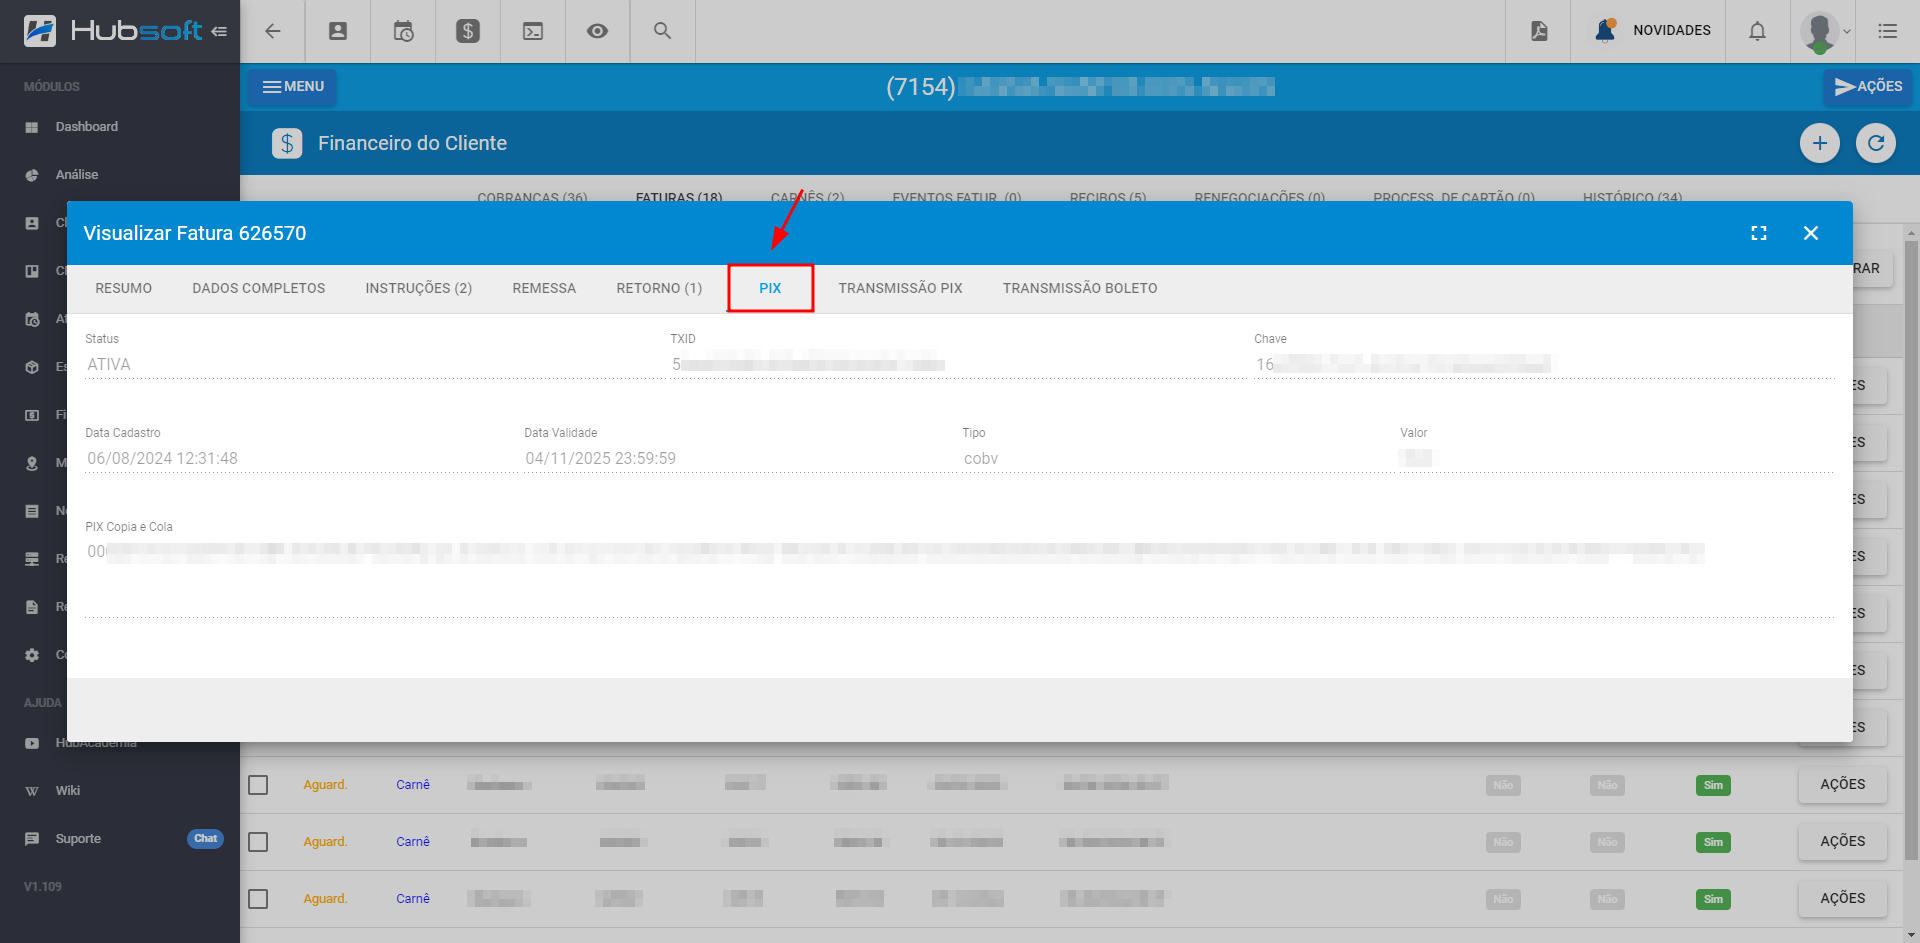This screenshot has width=1920, height=943.
Task: Open the search magnifier icon
Action: coord(662,31)
